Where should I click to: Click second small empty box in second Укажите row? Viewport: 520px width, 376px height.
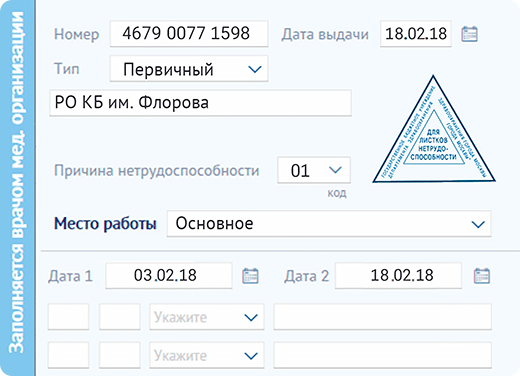pos(120,355)
